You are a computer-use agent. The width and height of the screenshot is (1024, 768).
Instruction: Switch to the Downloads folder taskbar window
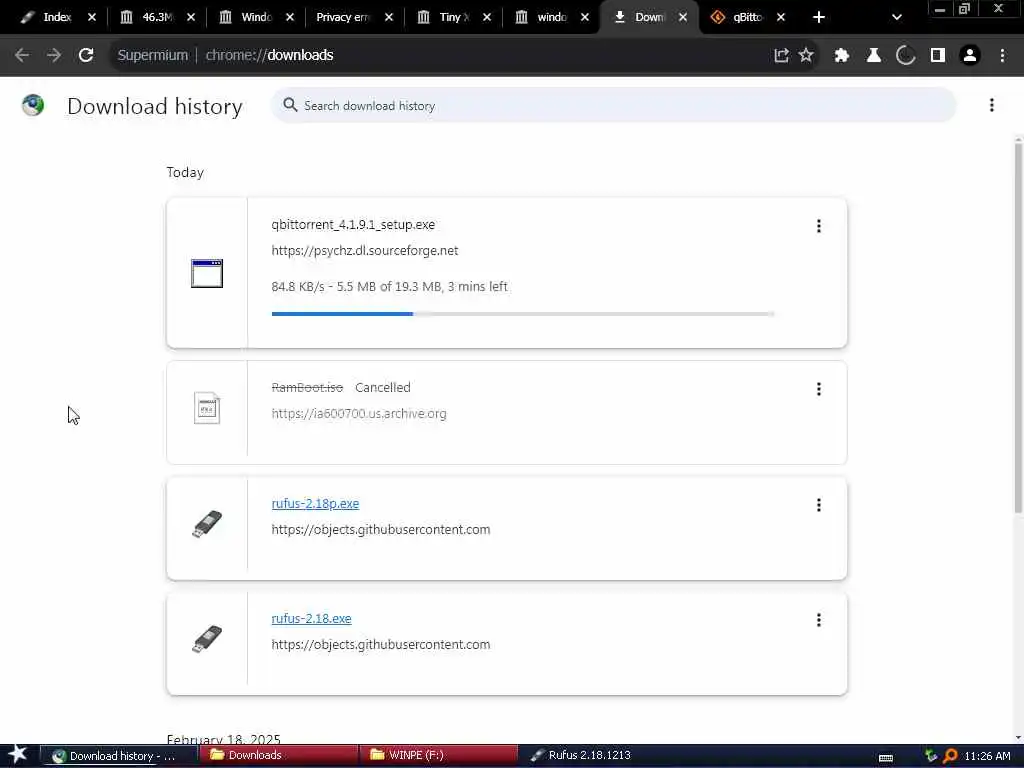279,756
